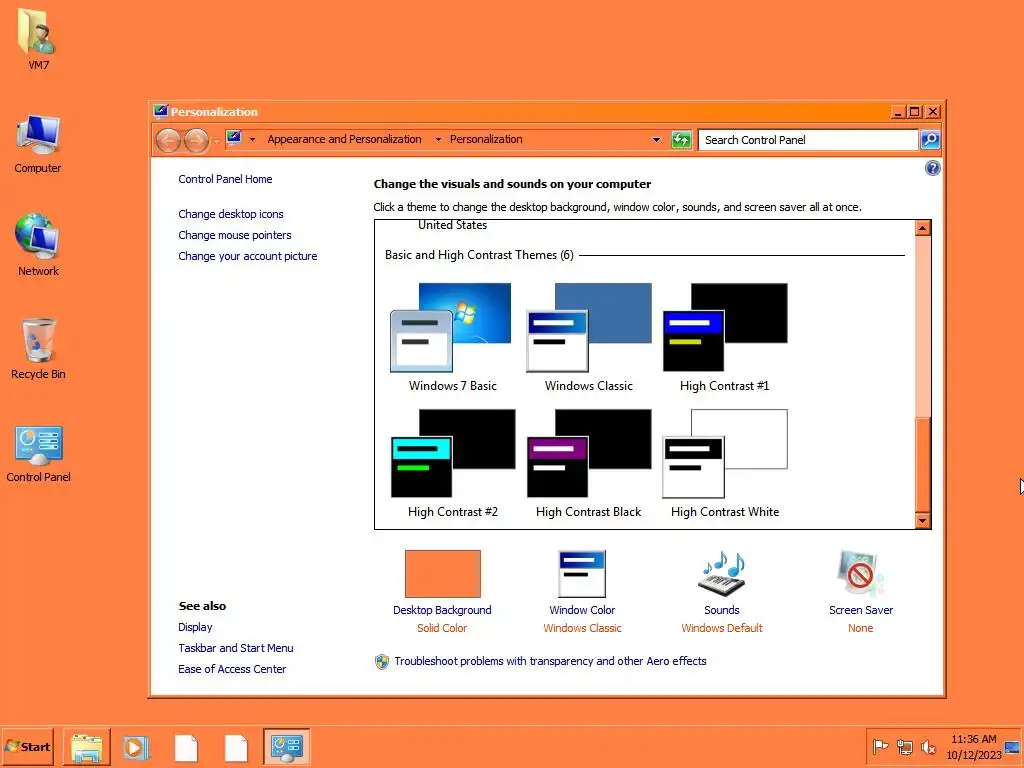
Task: Click in the Search Control Panel field
Action: pos(808,140)
